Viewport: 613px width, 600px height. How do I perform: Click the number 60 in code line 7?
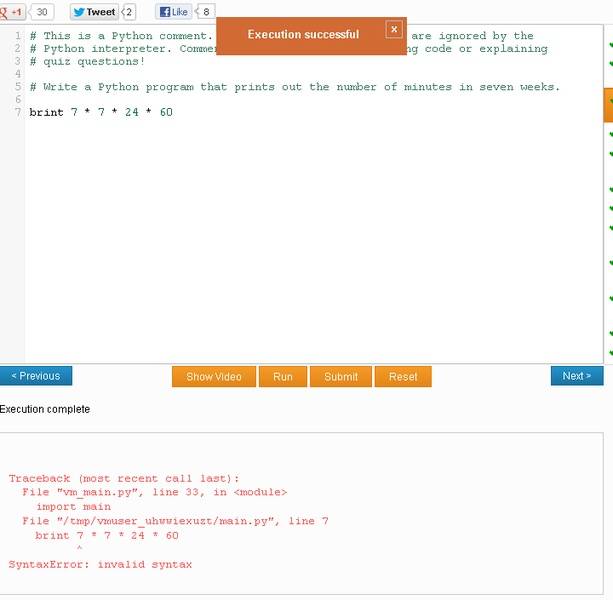tap(166, 112)
